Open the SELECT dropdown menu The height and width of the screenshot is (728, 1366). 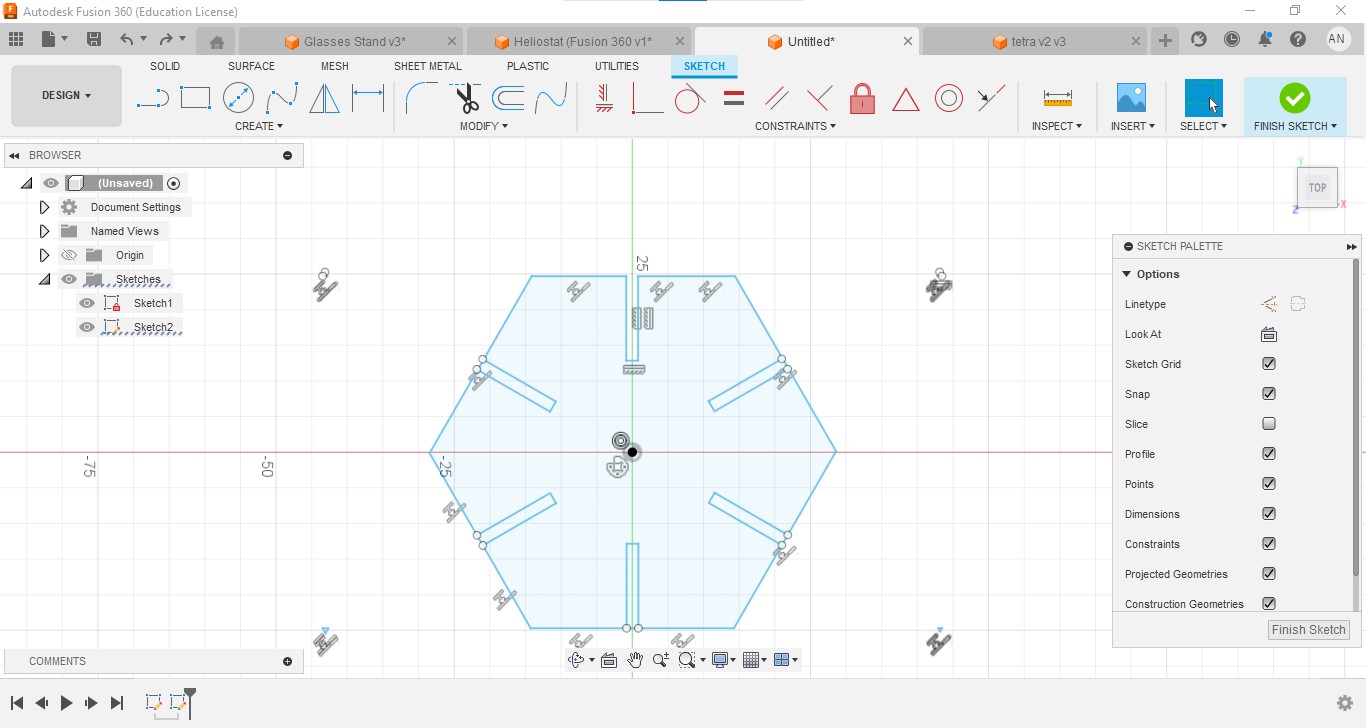(x=1203, y=126)
